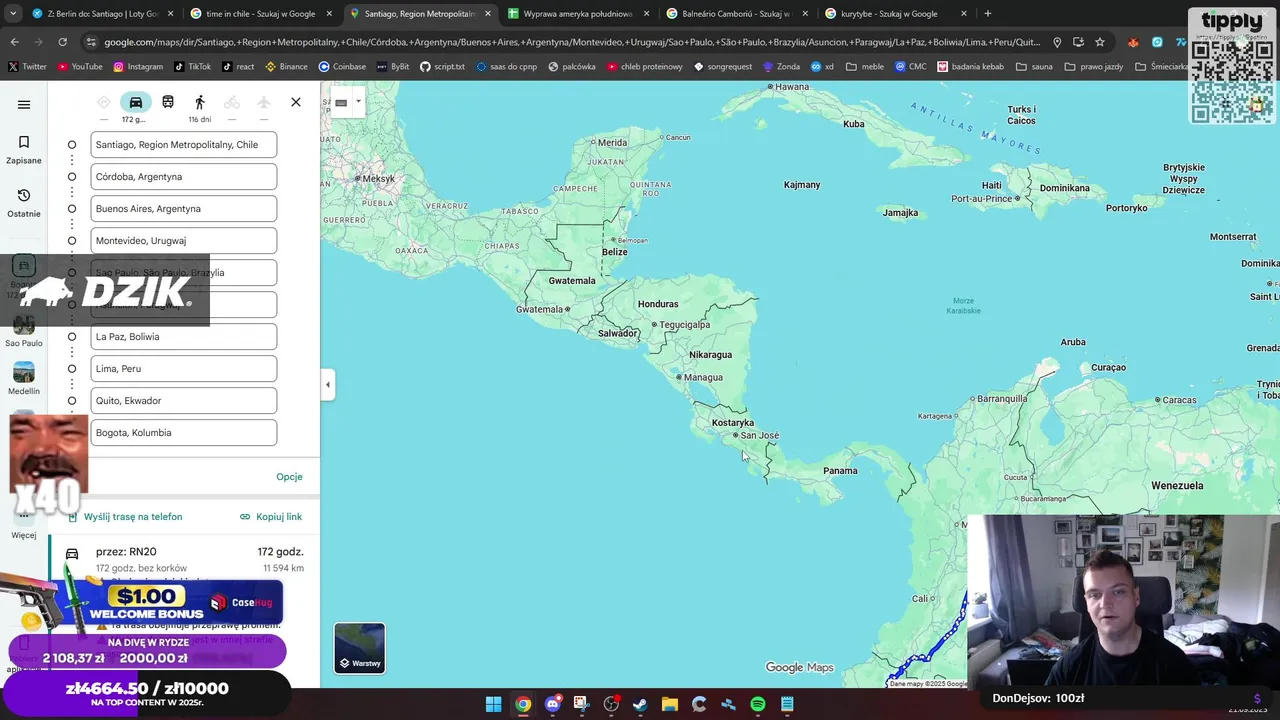Open a new browser tab

(x=988, y=14)
